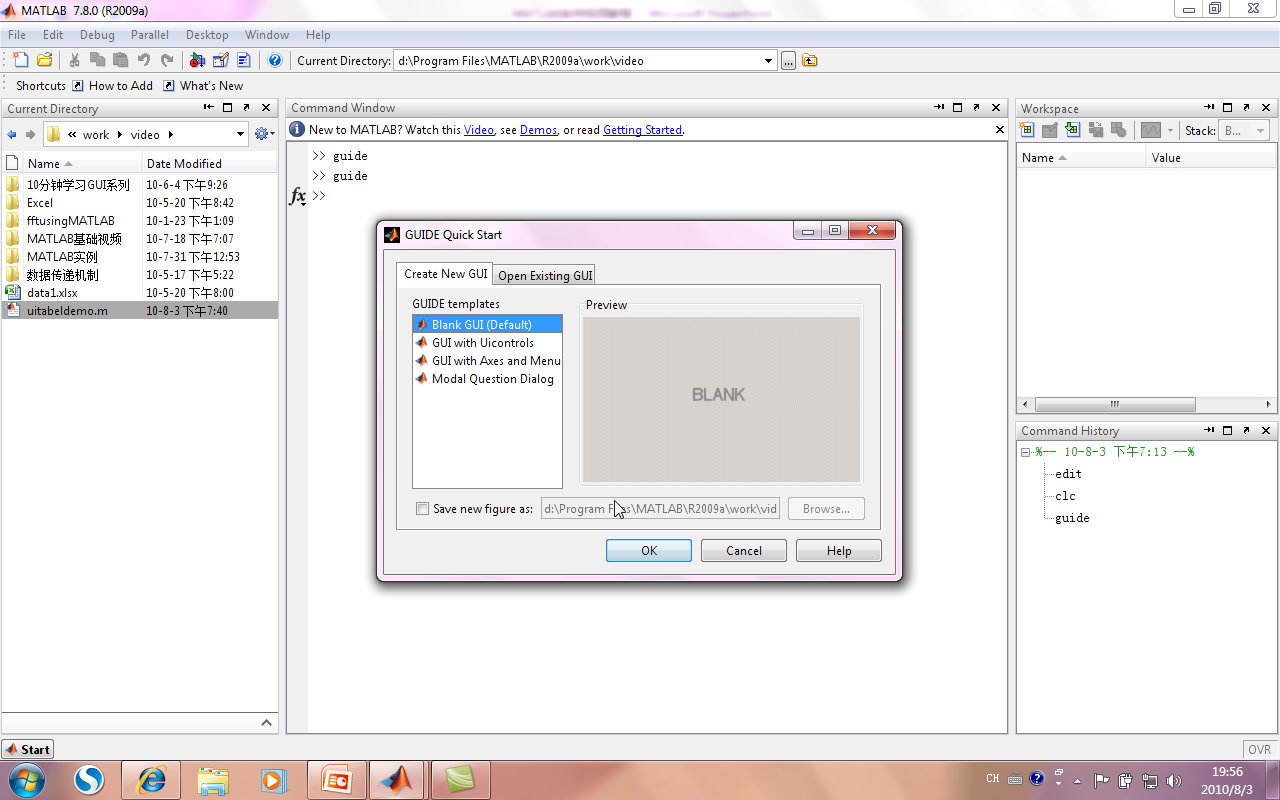Create new variable in Workspace toolbar
Viewport: 1280px width, 800px height.
tap(1027, 130)
